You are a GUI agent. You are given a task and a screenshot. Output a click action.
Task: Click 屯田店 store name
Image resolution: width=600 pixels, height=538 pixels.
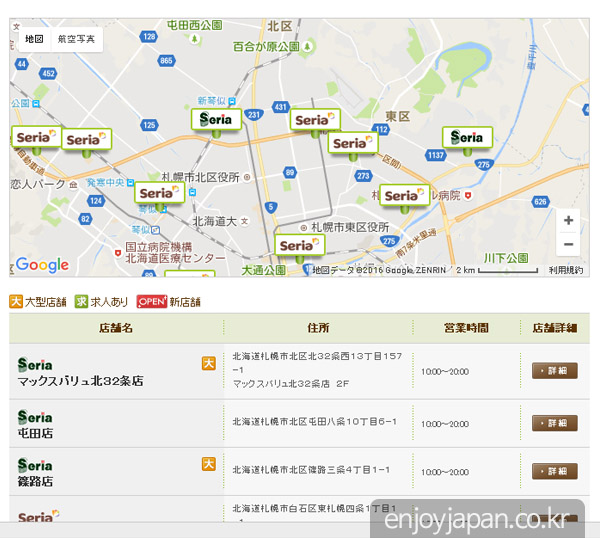[35, 434]
